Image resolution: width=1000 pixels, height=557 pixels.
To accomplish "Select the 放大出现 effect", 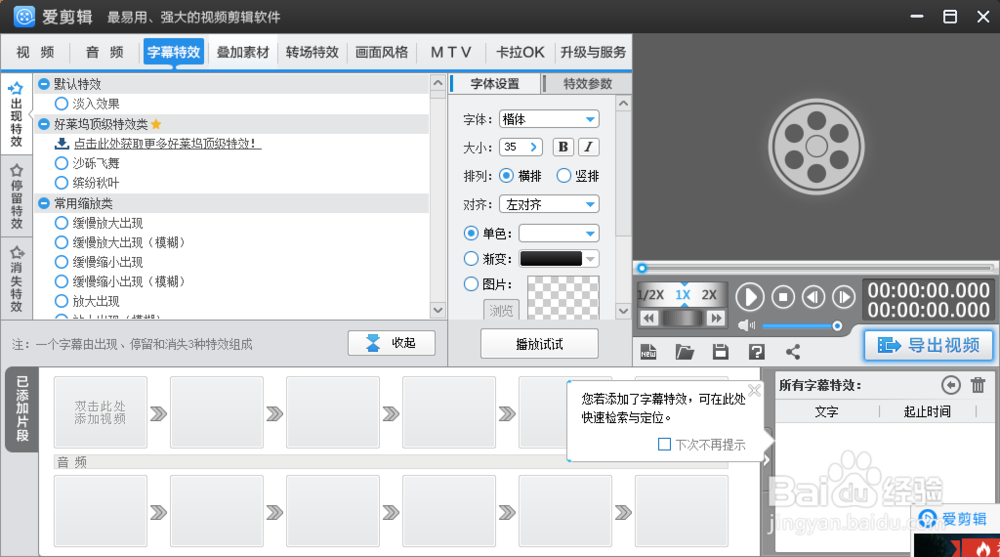I will (x=61, y=301).
